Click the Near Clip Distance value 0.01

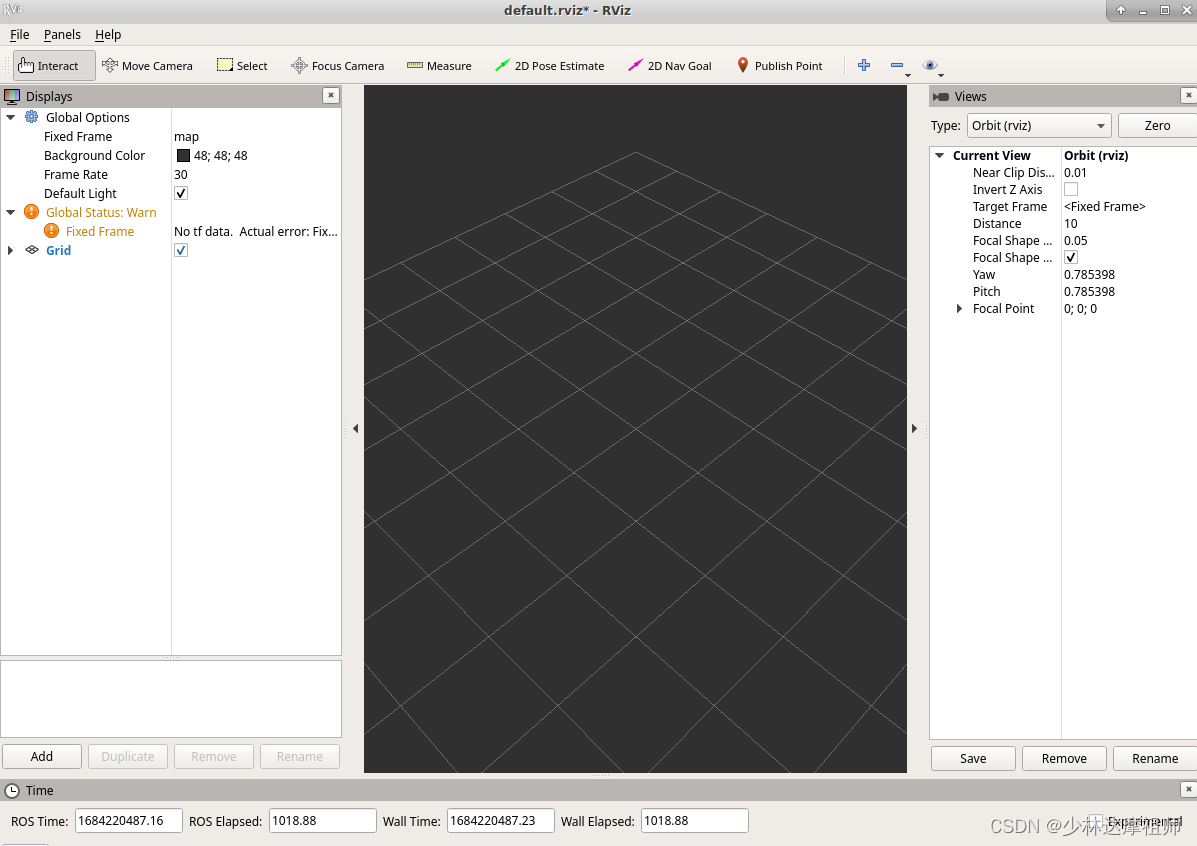pyautogui.click(x=1076, y=173)
